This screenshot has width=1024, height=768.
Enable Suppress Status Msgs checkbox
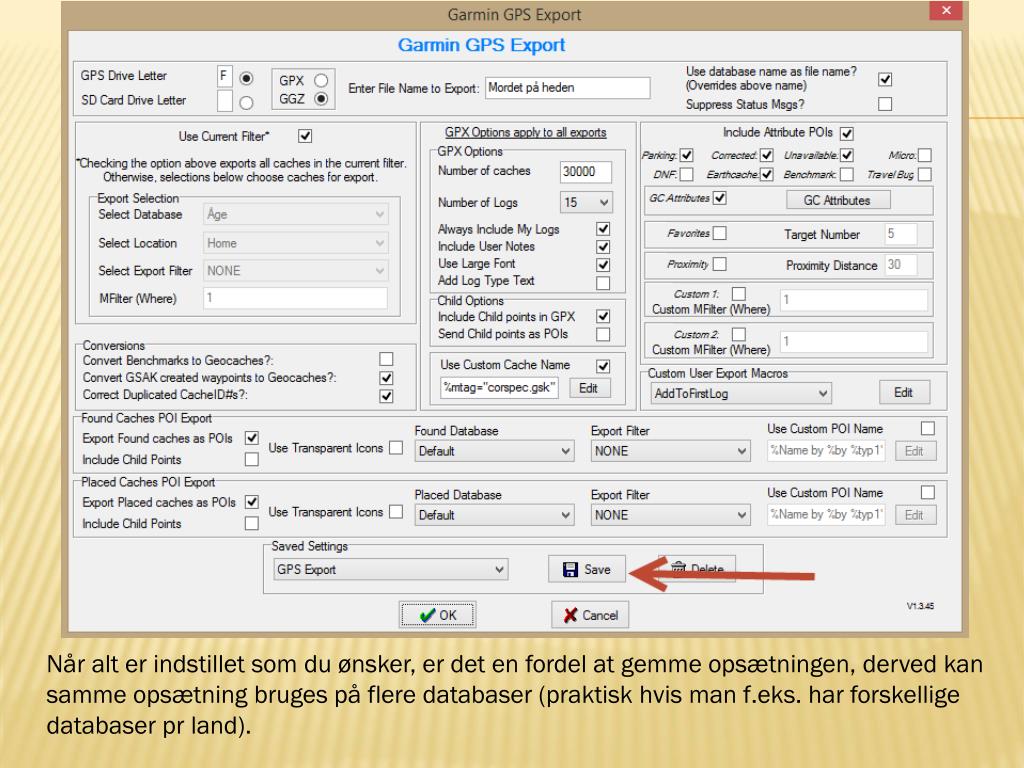pyautogui.click(x=885, y=104)
